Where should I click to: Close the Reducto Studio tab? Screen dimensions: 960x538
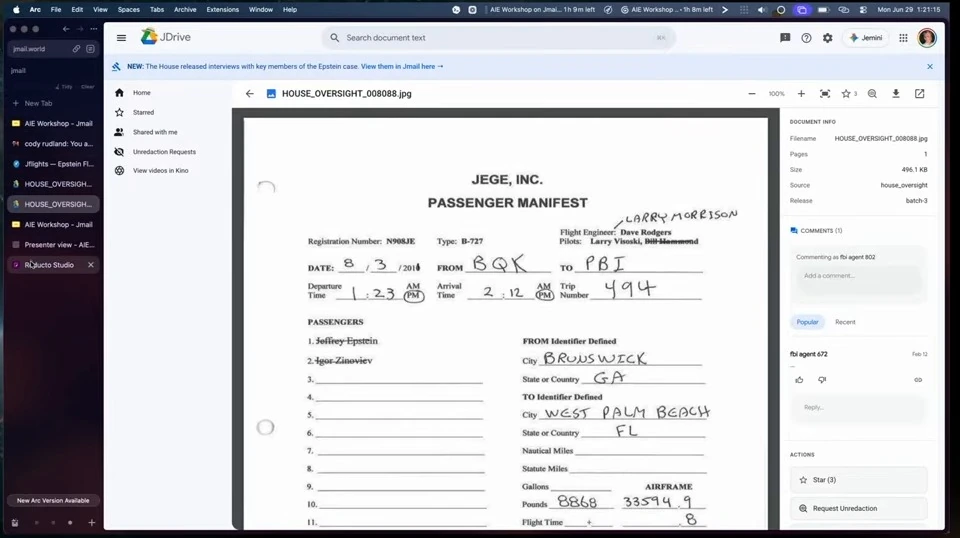pyautogui.click(x=91, y=265)
